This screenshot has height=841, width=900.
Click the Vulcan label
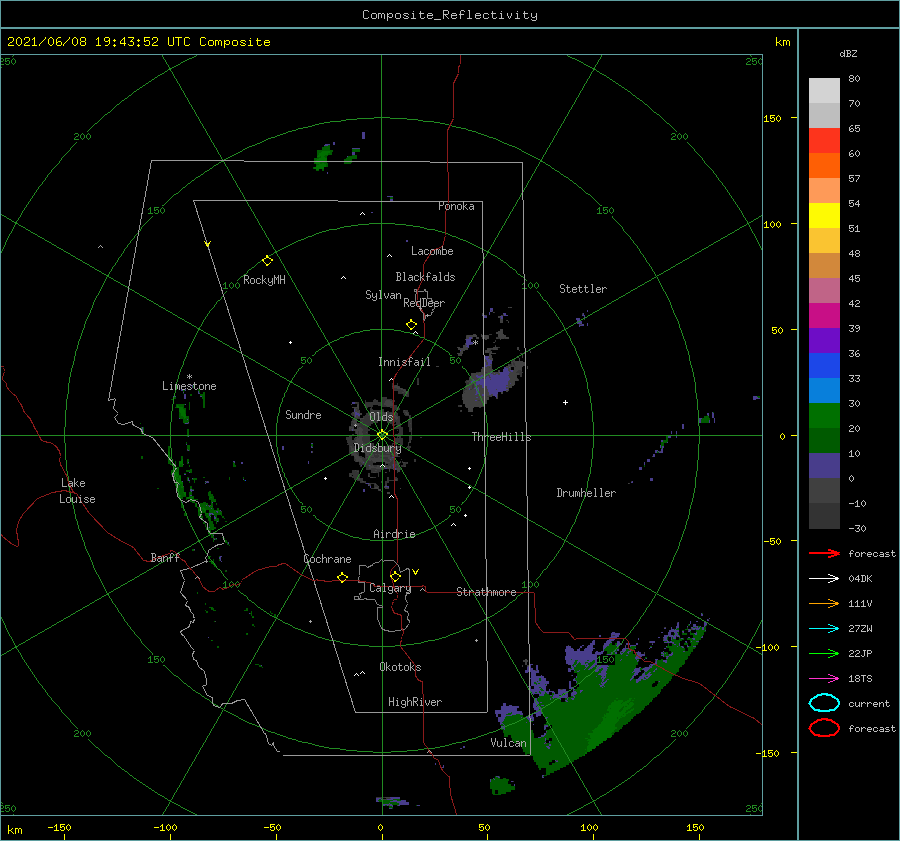508,743
